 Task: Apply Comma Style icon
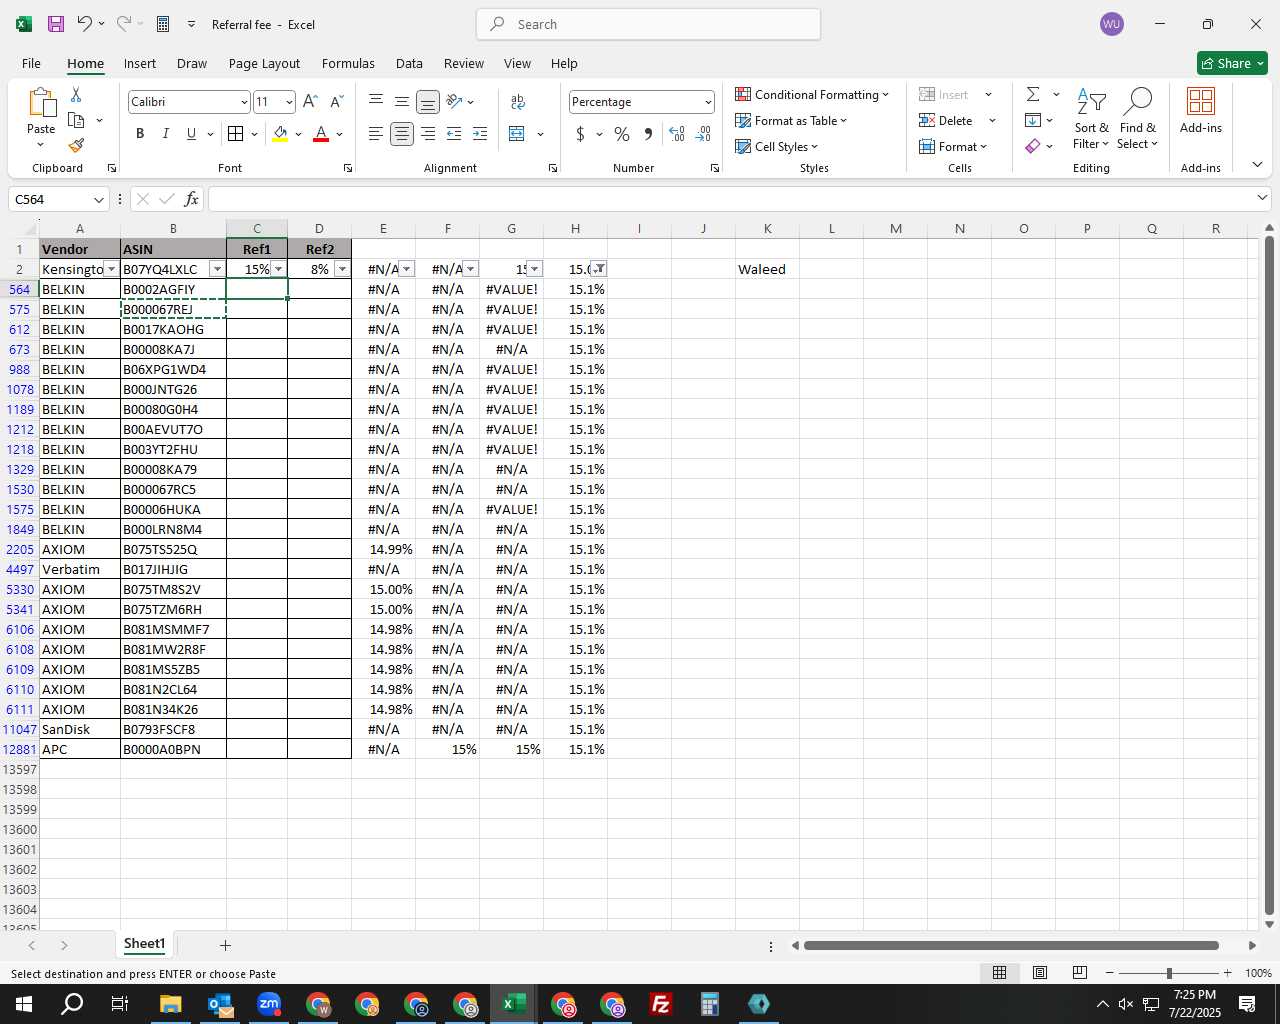click(649, 133)
